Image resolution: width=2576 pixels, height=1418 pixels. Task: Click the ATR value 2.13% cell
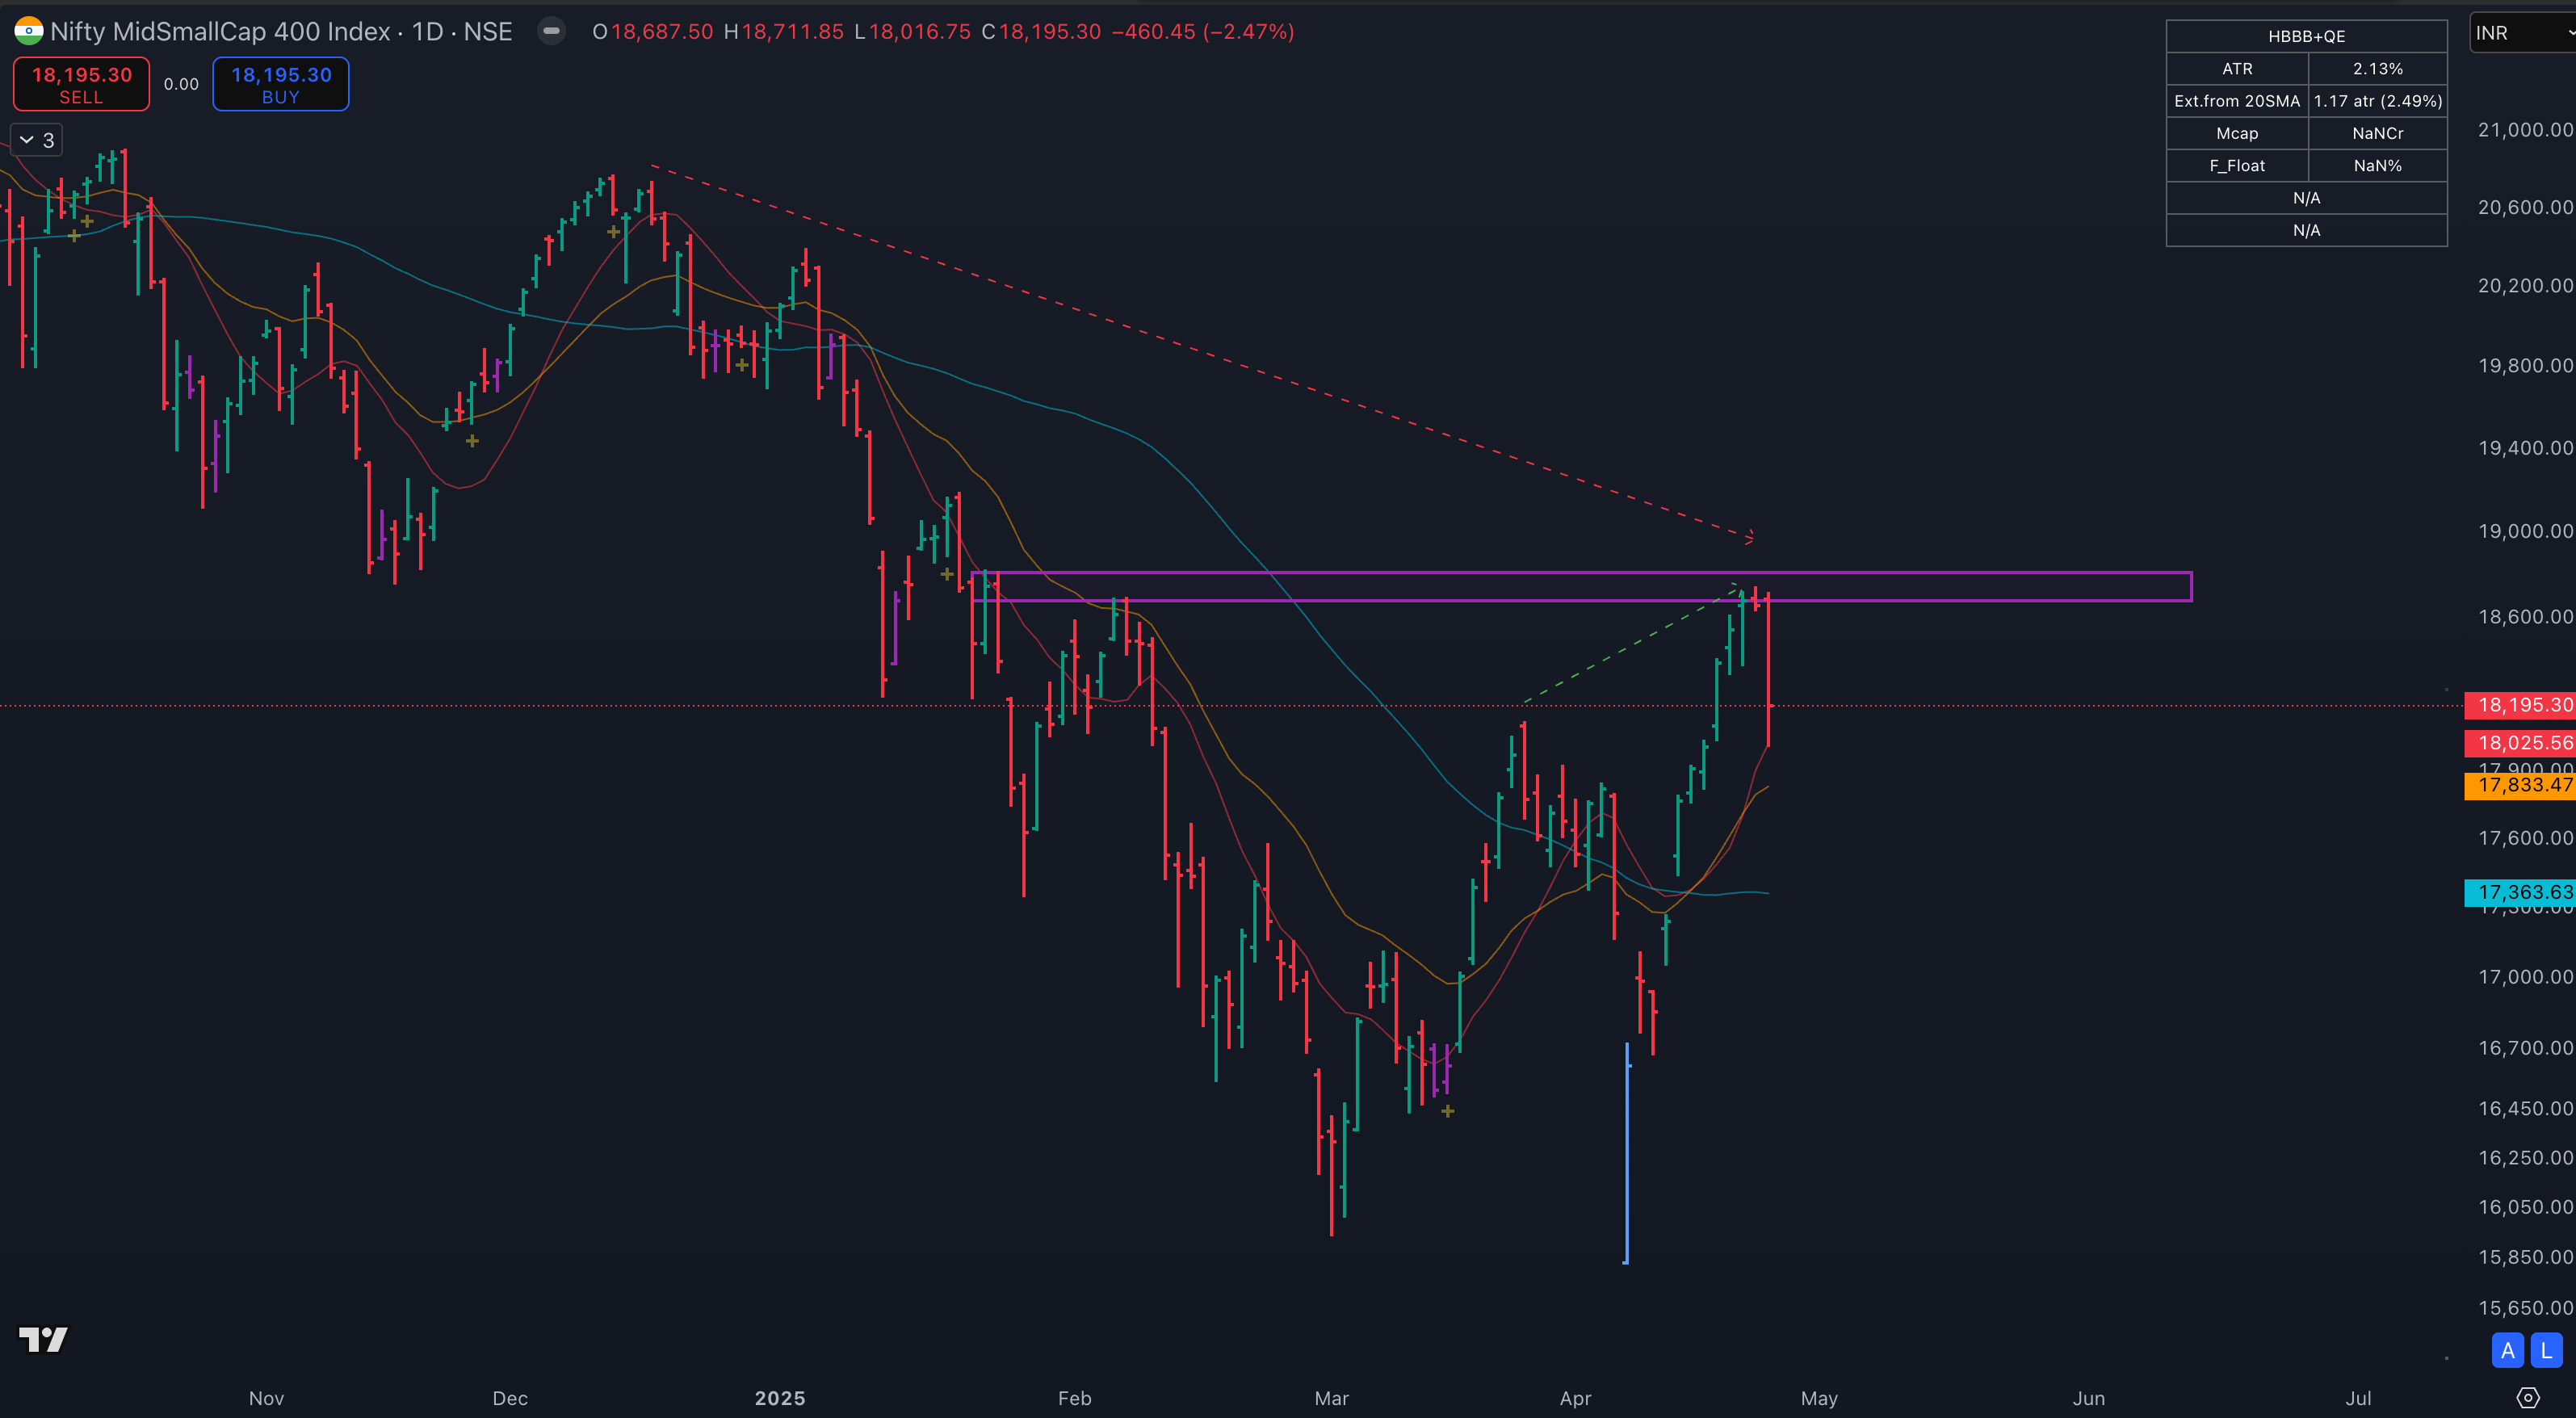pyautogui.click(x=2377, y=69)
